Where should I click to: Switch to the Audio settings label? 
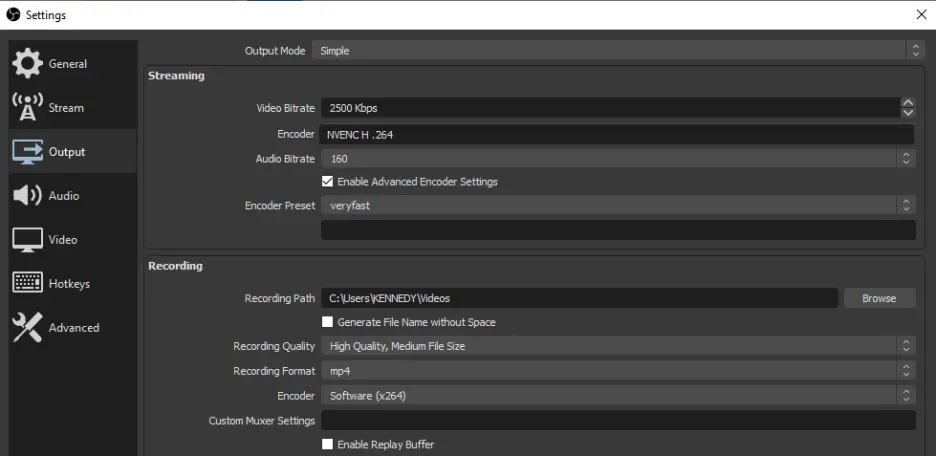[64, 196]
